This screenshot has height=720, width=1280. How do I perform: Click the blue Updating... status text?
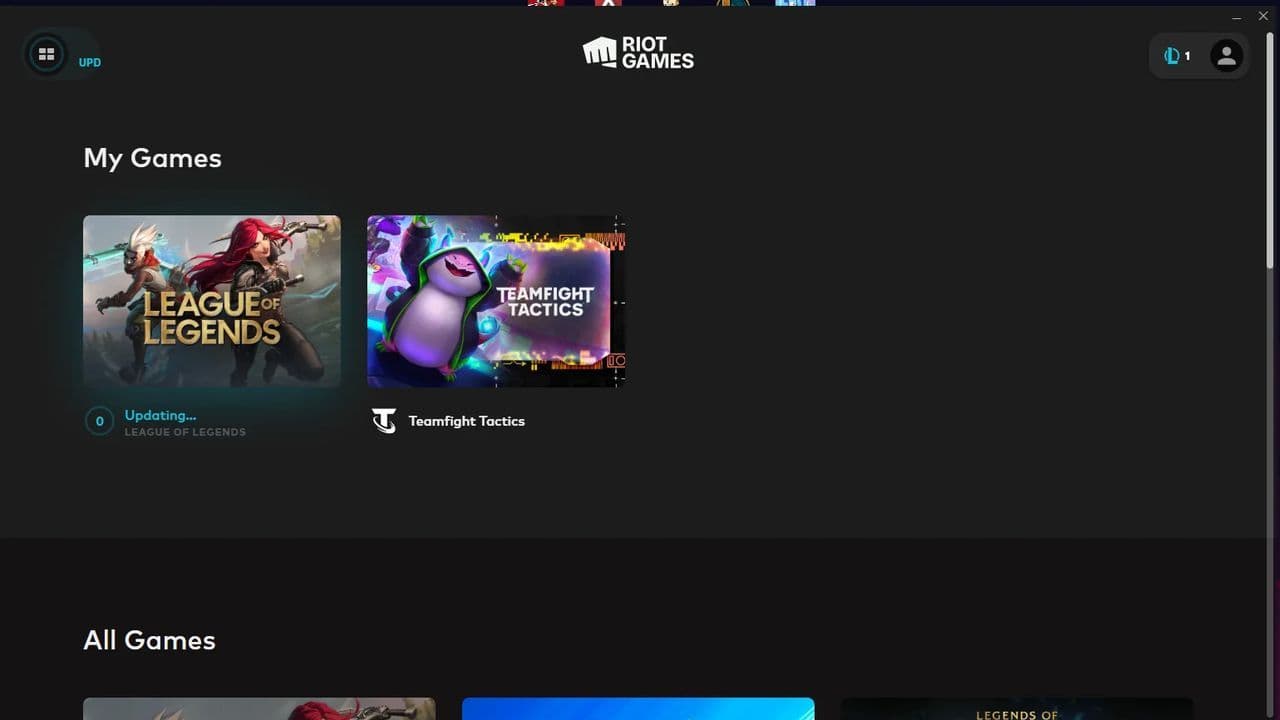[x=160, y=415]
